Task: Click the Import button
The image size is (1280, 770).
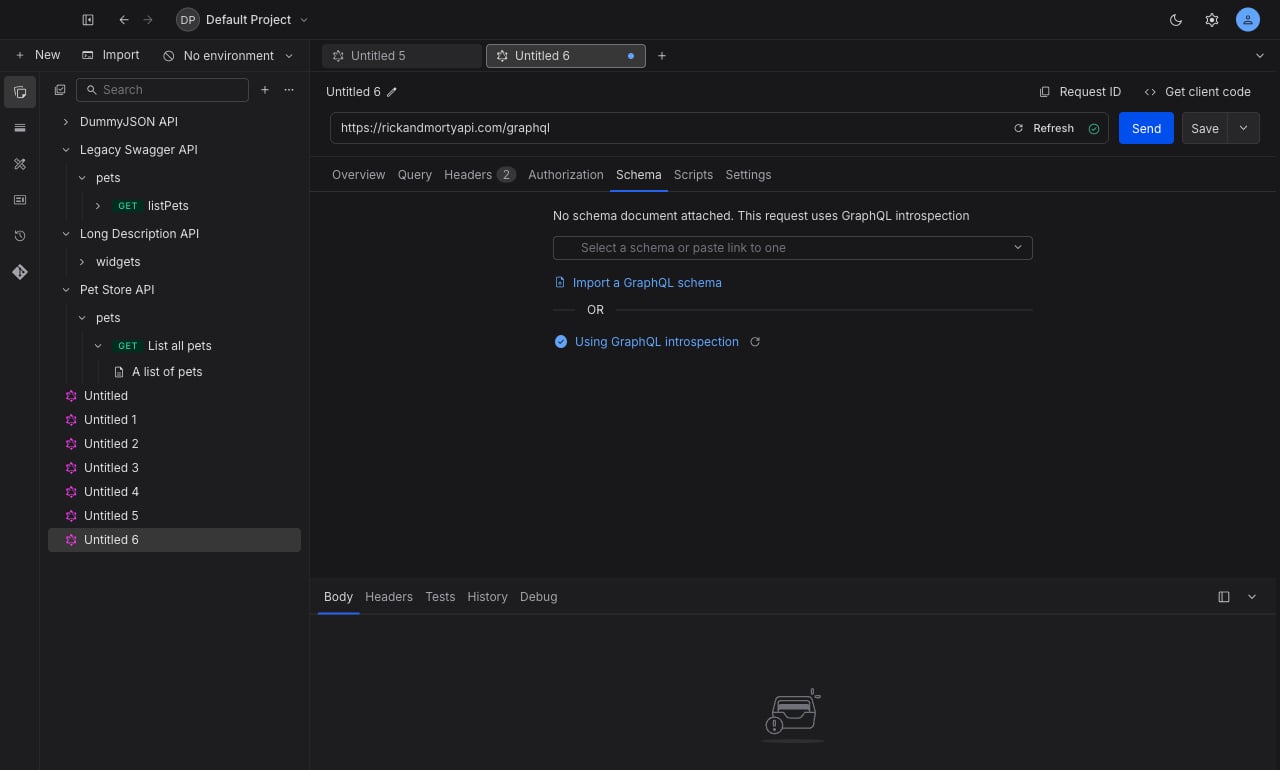Action: point(111,55)
